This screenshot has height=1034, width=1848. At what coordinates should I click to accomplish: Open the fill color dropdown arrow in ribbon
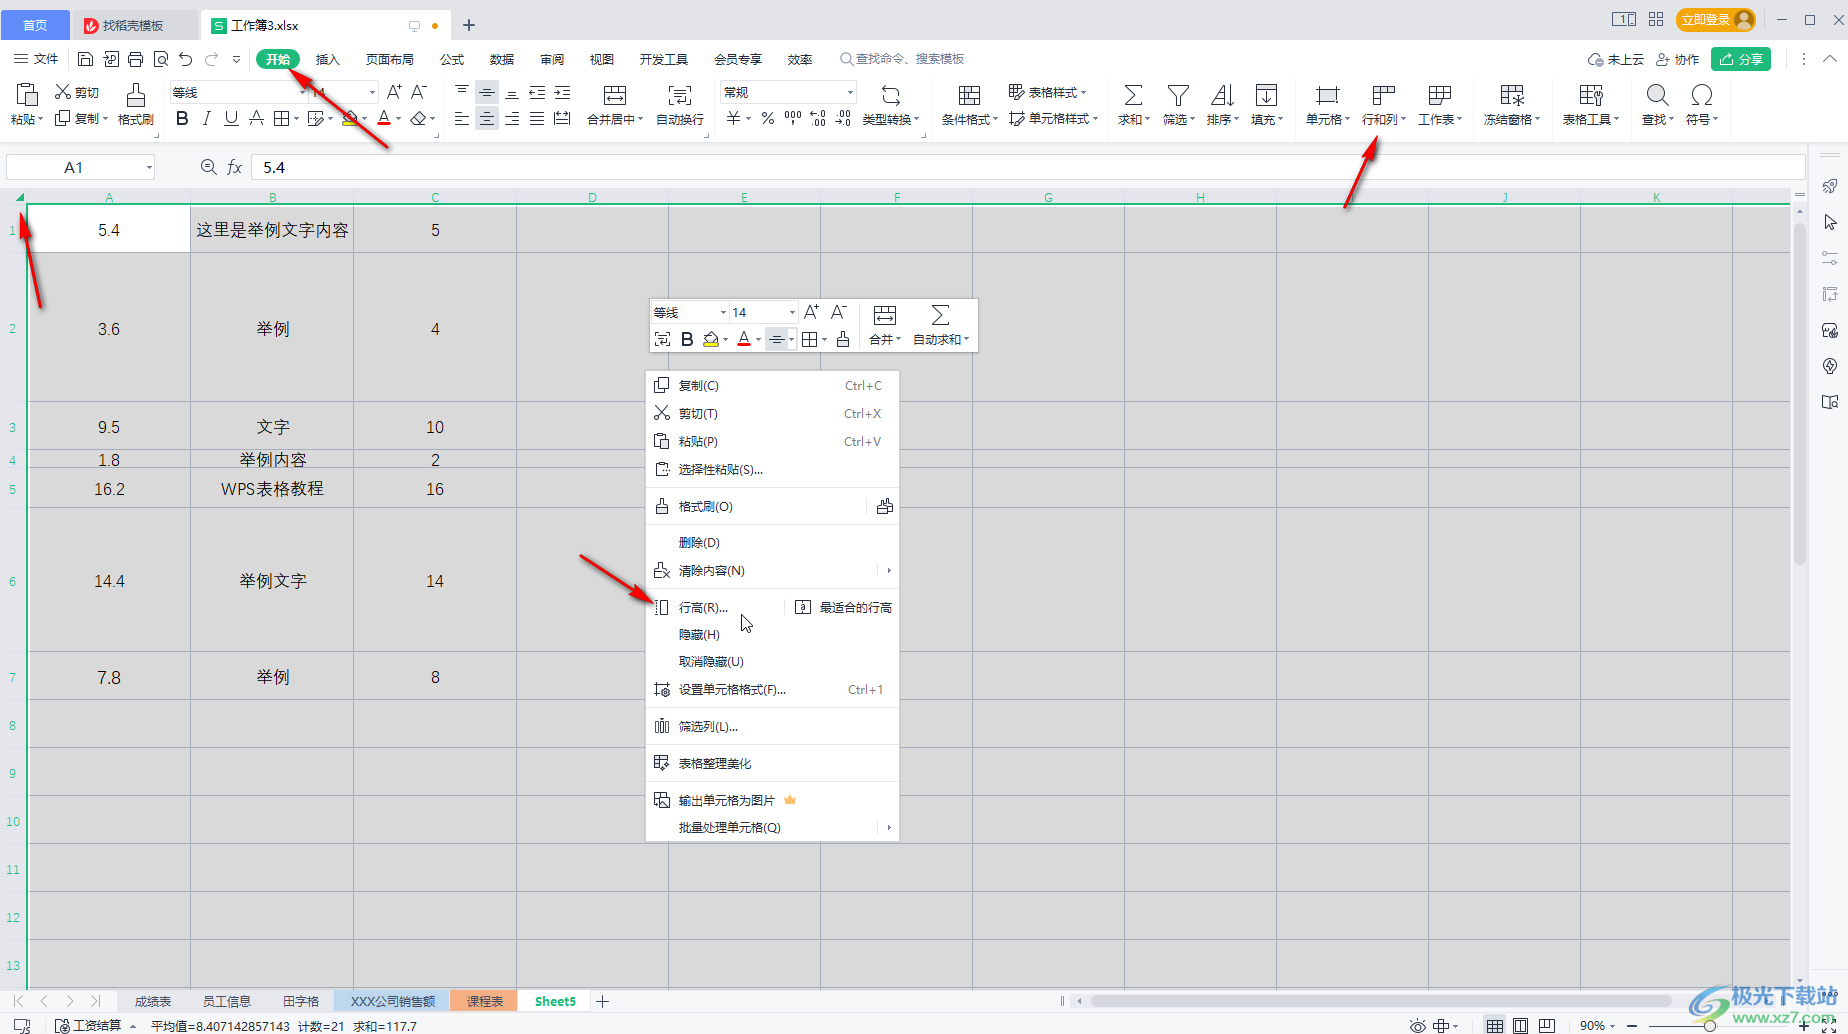[365, 119]
